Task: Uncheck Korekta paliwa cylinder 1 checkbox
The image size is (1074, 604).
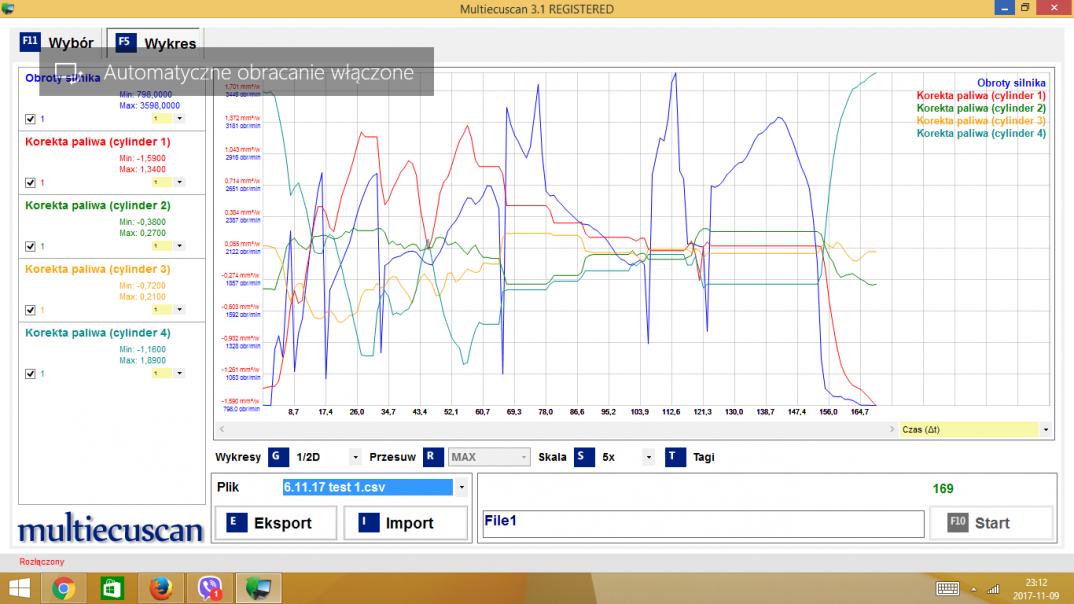Action: tap(30, 183)
